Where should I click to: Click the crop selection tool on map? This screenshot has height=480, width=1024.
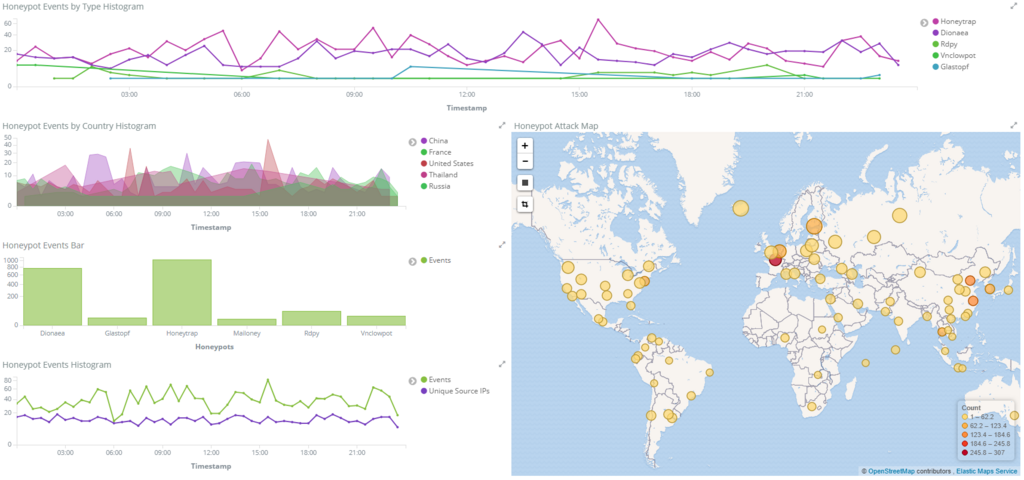pos(525,204)
